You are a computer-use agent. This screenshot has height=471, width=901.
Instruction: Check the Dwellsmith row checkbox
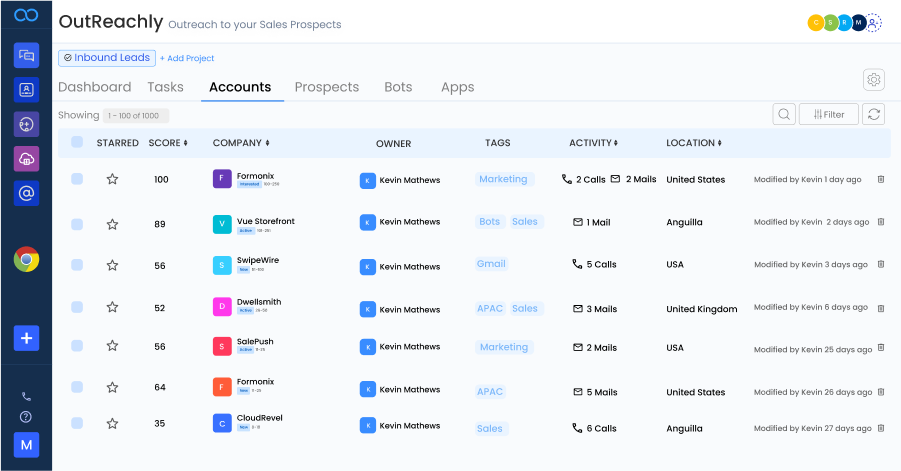[x=77, y=306]
